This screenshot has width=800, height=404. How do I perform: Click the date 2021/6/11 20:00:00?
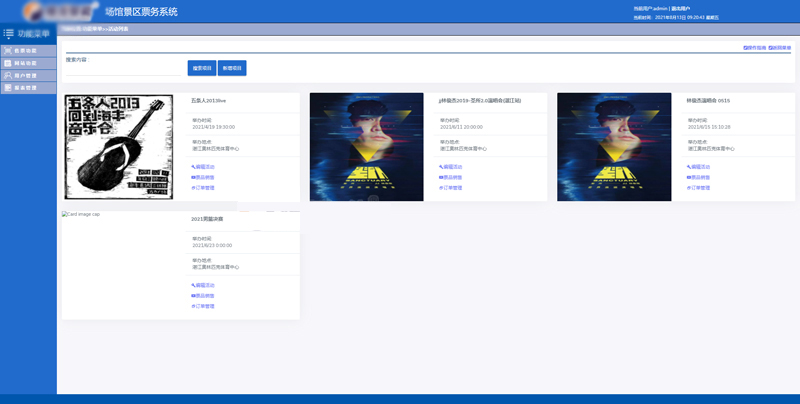(x=461, y=127)
